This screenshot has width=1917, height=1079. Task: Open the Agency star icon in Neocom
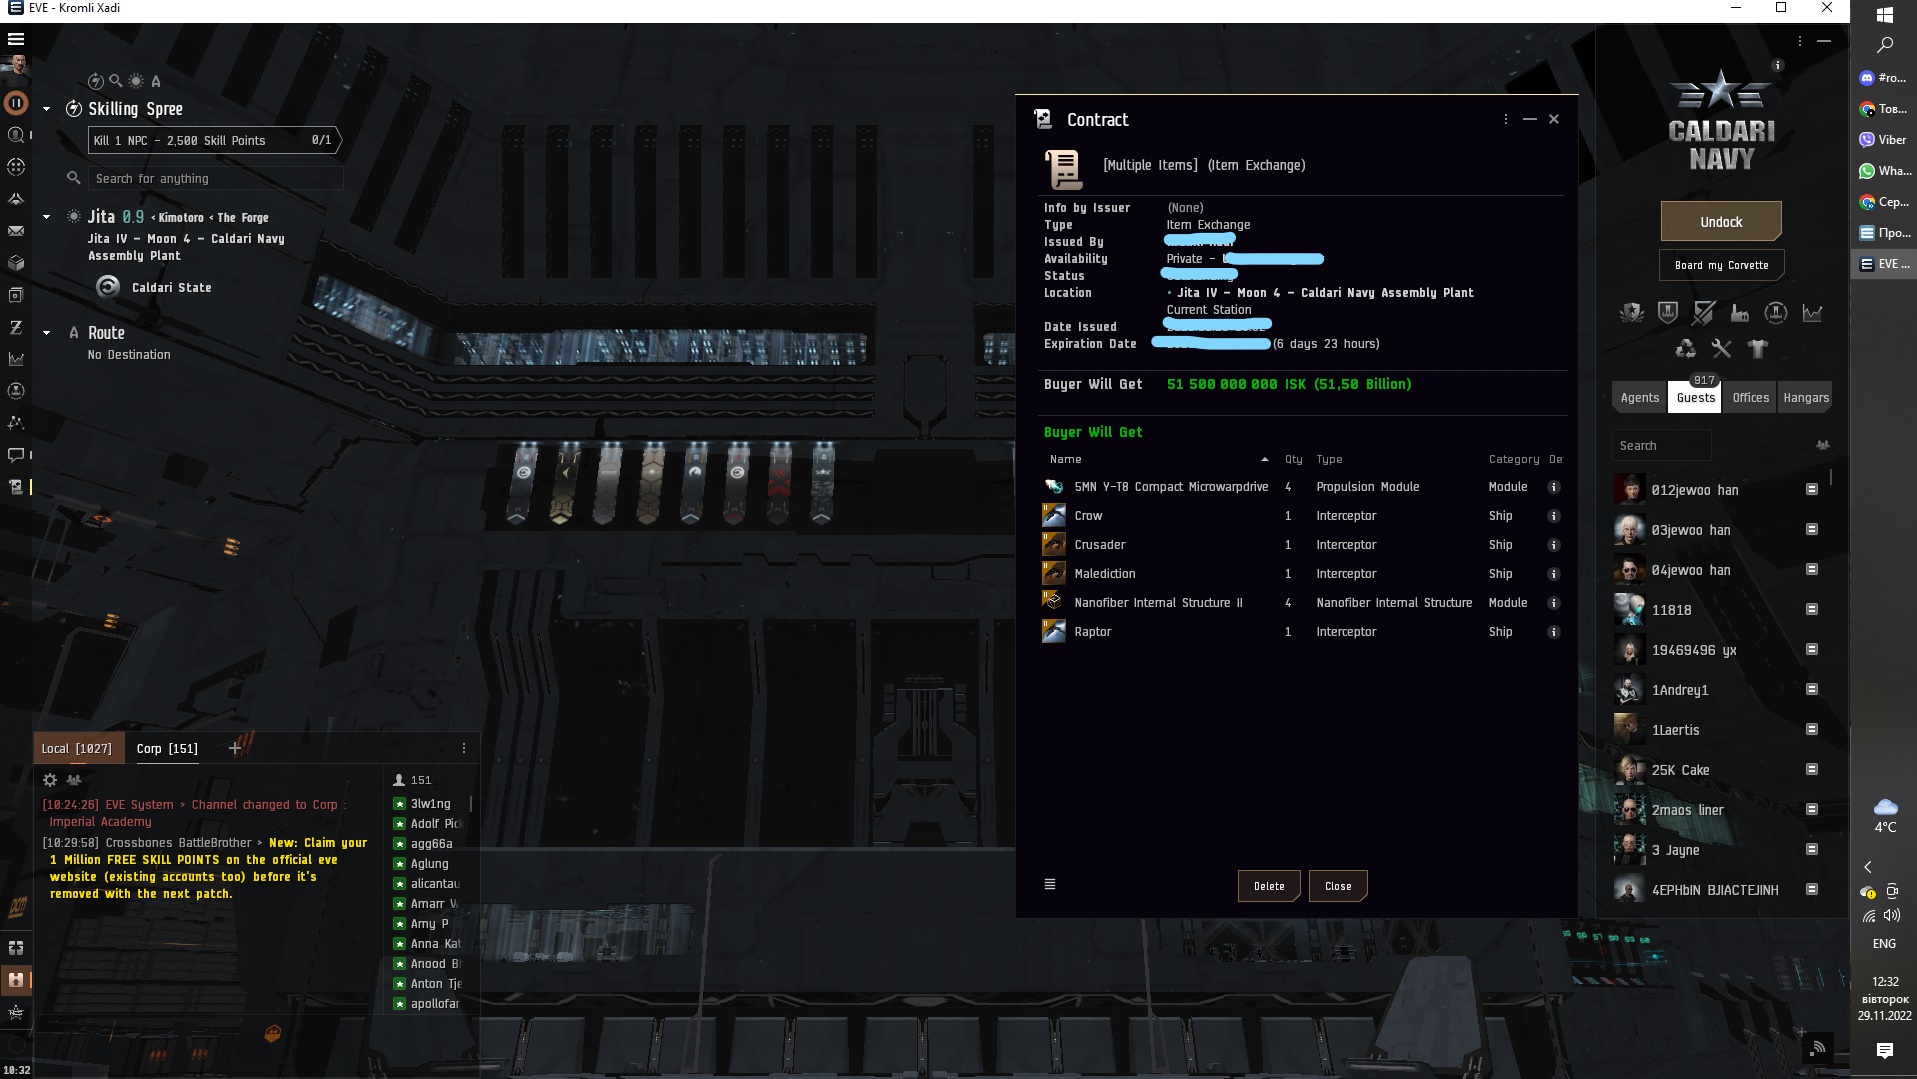tap(16, 1012)
